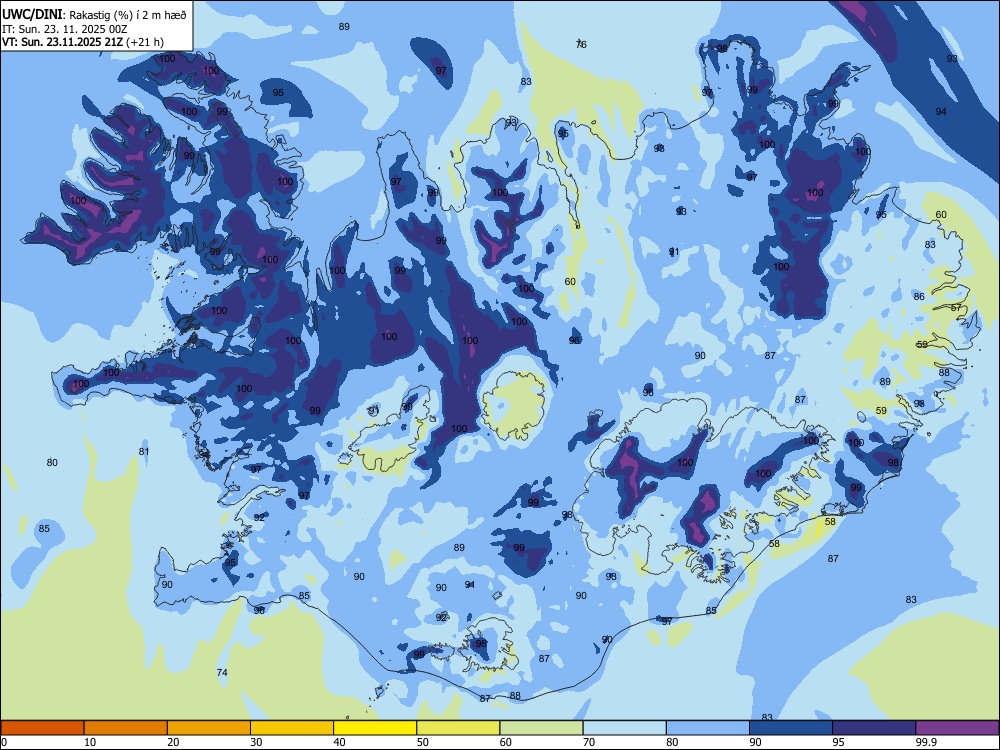
Task: Click the 70–80 light blue legend swatch
Action: pyautogui.click(x=624, y=728)
